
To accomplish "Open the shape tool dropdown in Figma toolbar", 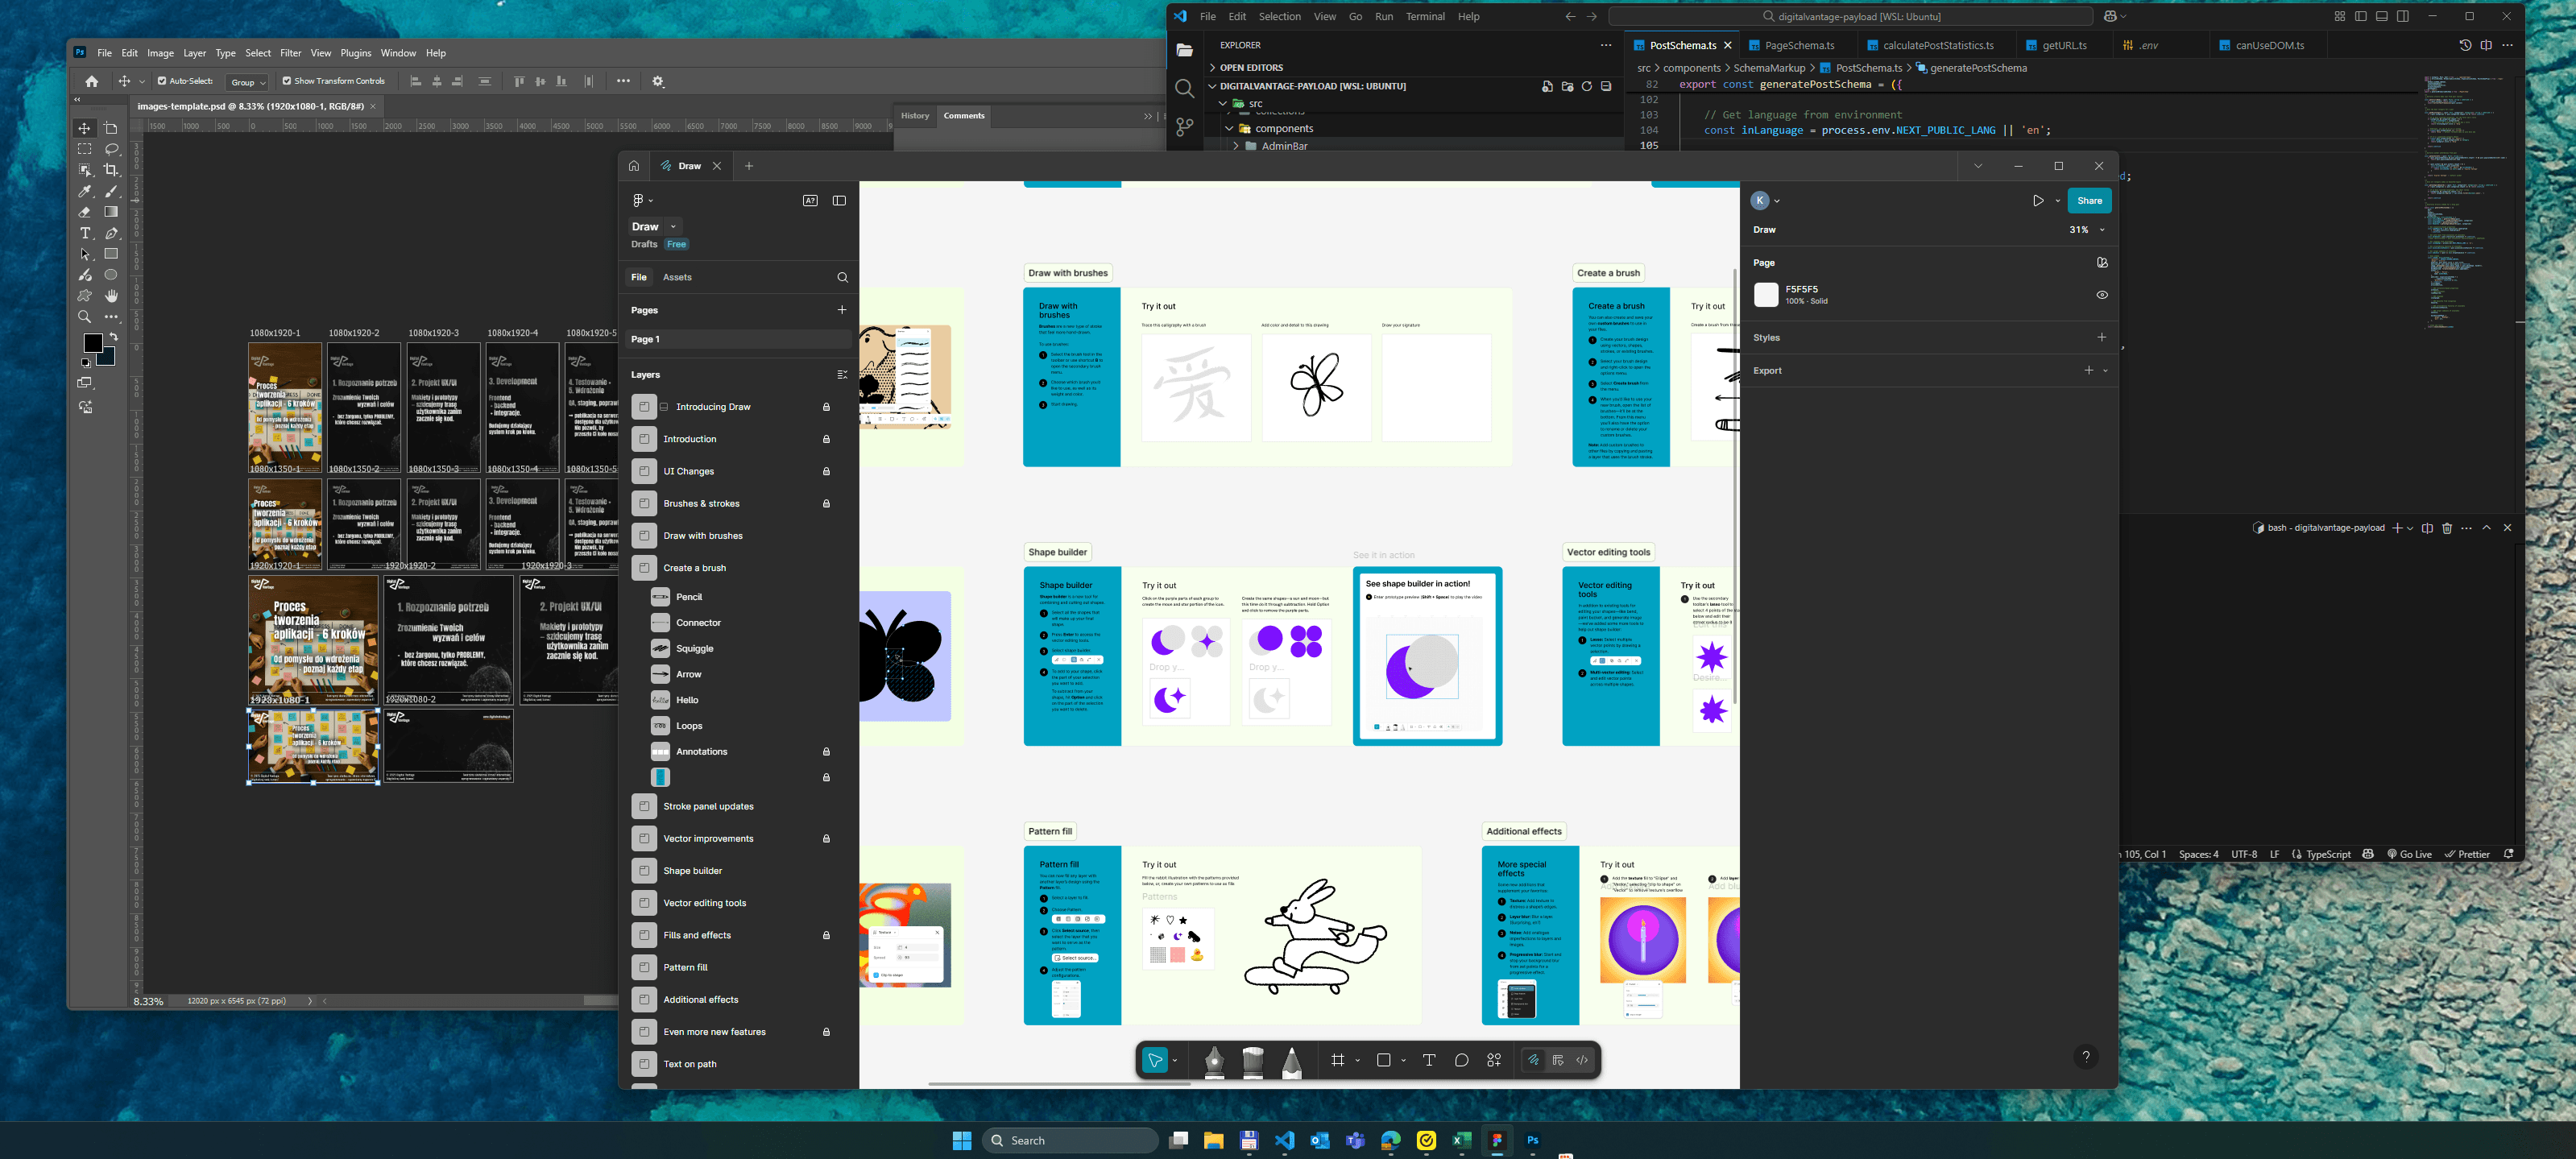I will coord(1404,1061).
